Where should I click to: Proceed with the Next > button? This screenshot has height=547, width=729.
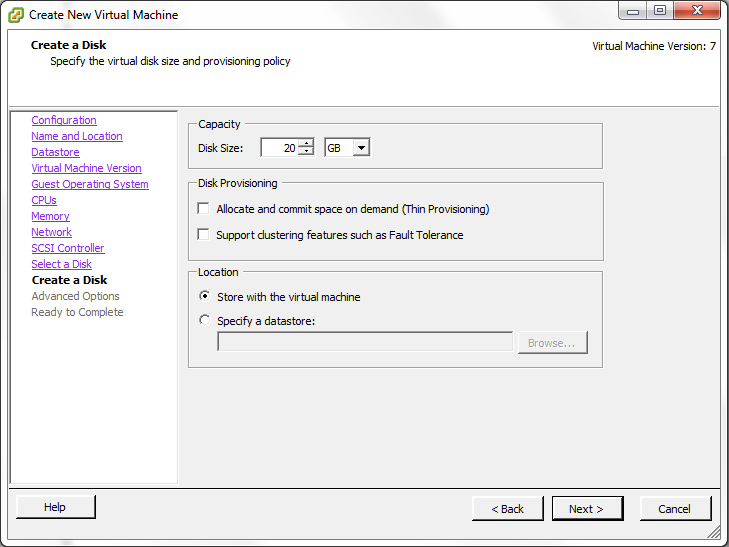coord(587,509)
